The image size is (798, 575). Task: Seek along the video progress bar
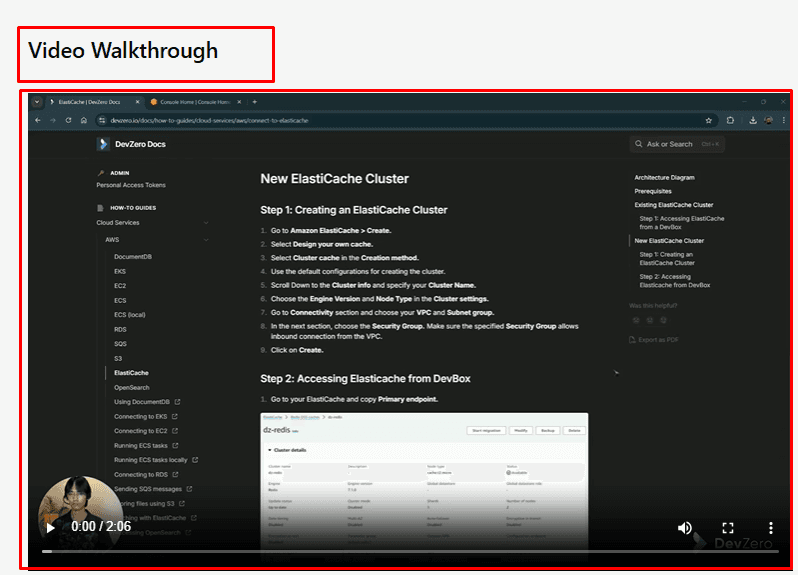pos(410,551)
